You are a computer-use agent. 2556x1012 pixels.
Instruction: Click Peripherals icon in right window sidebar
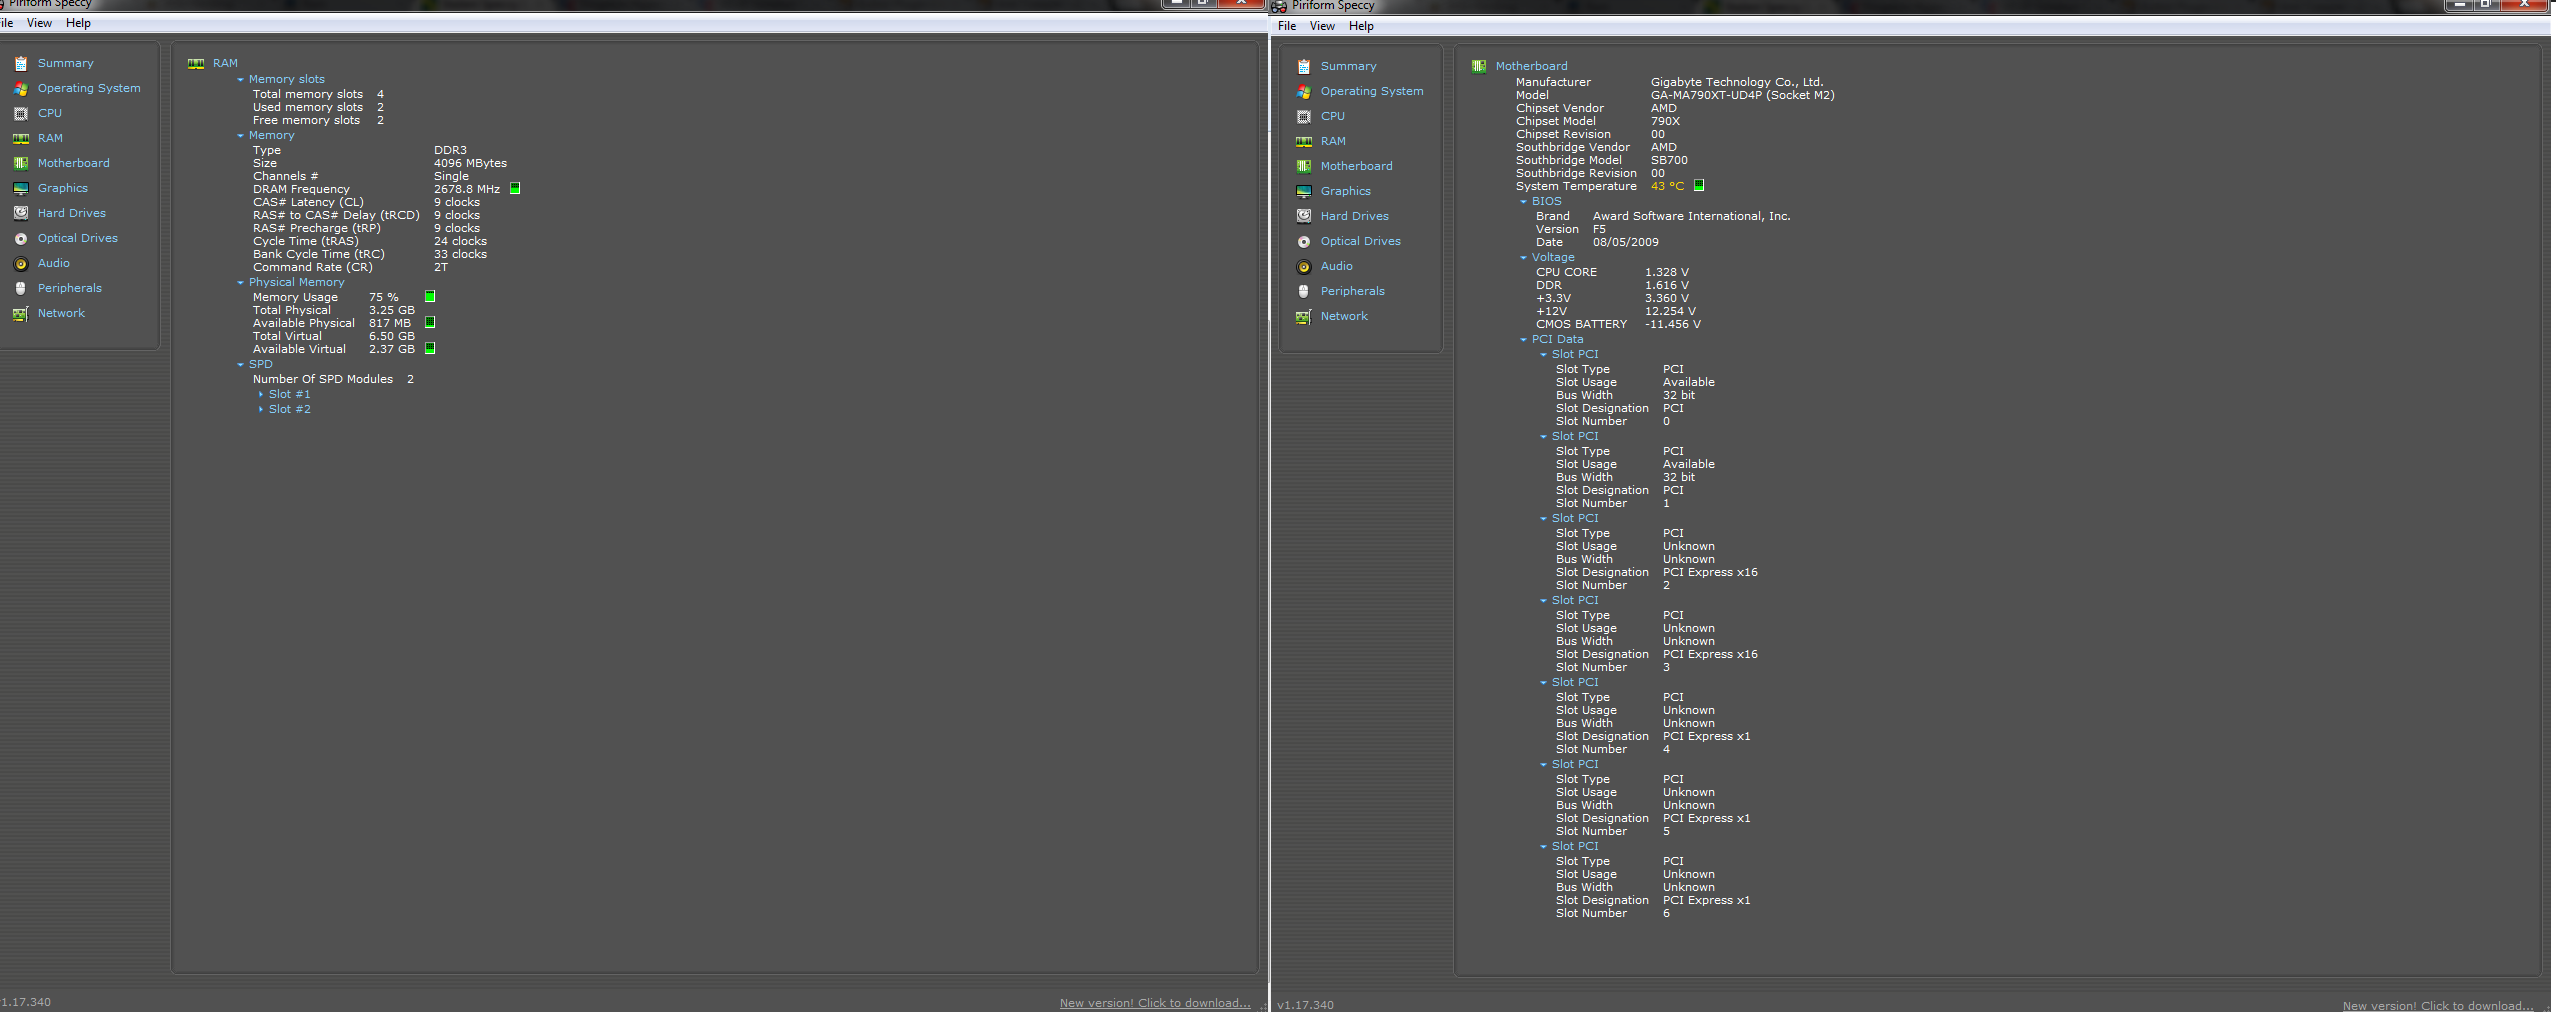tap(1304, 291)
